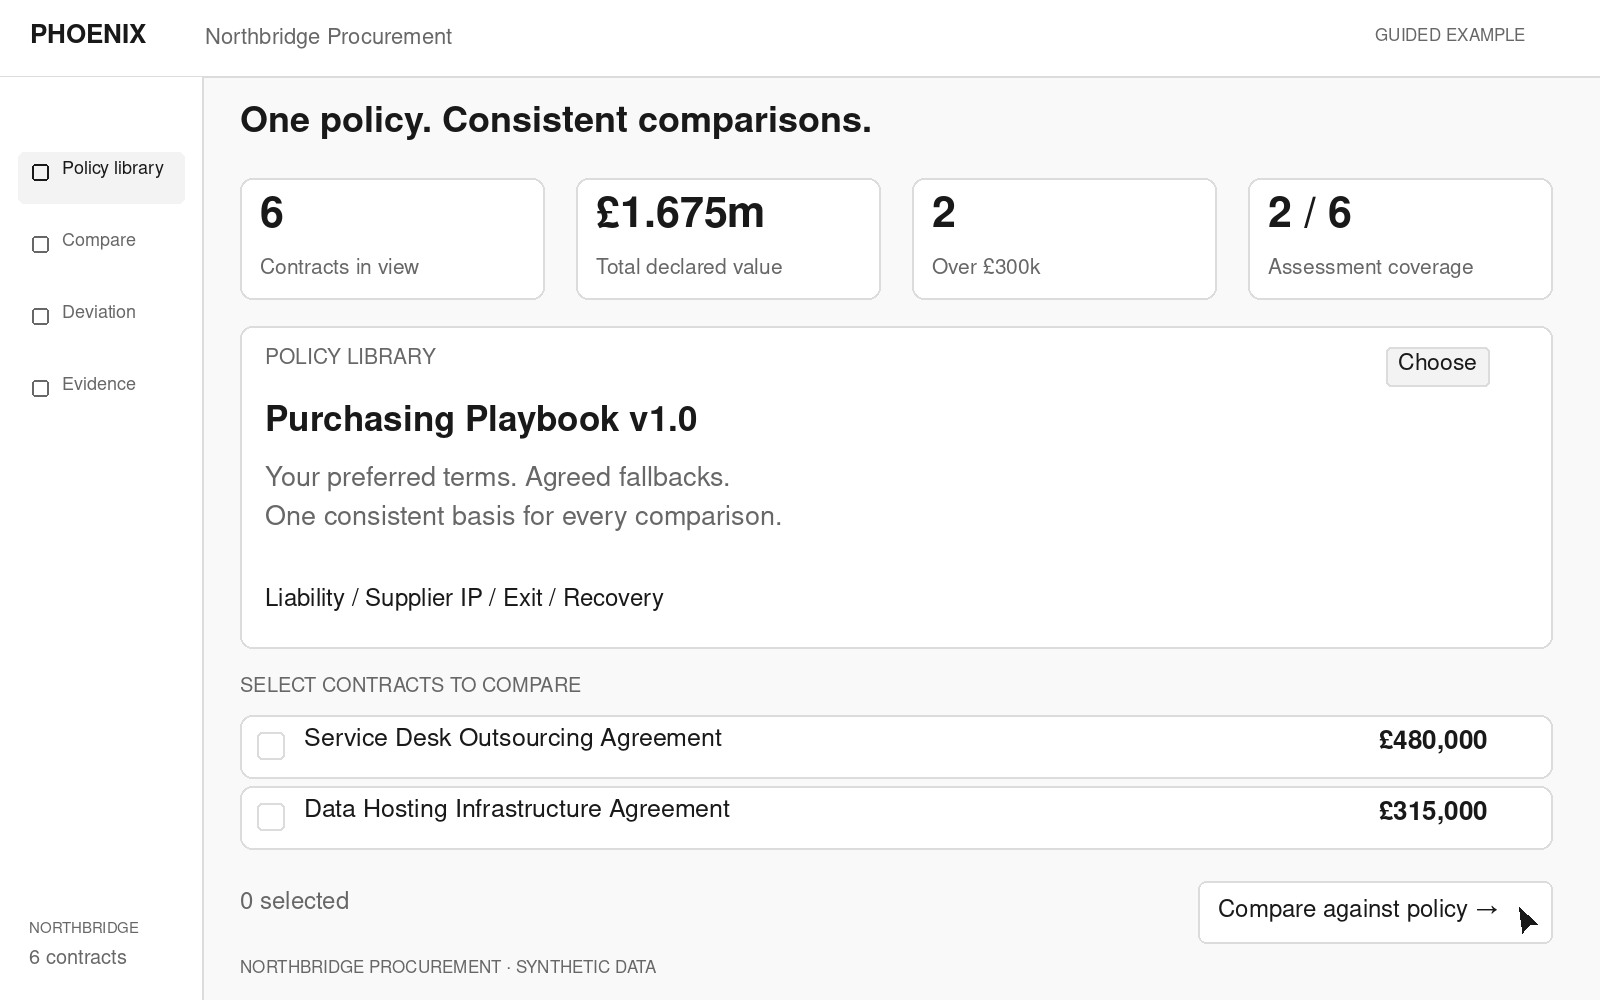1600x1000 pixels.
Task: Click the Evidence sidebar icon
Action: pos(41,389)
